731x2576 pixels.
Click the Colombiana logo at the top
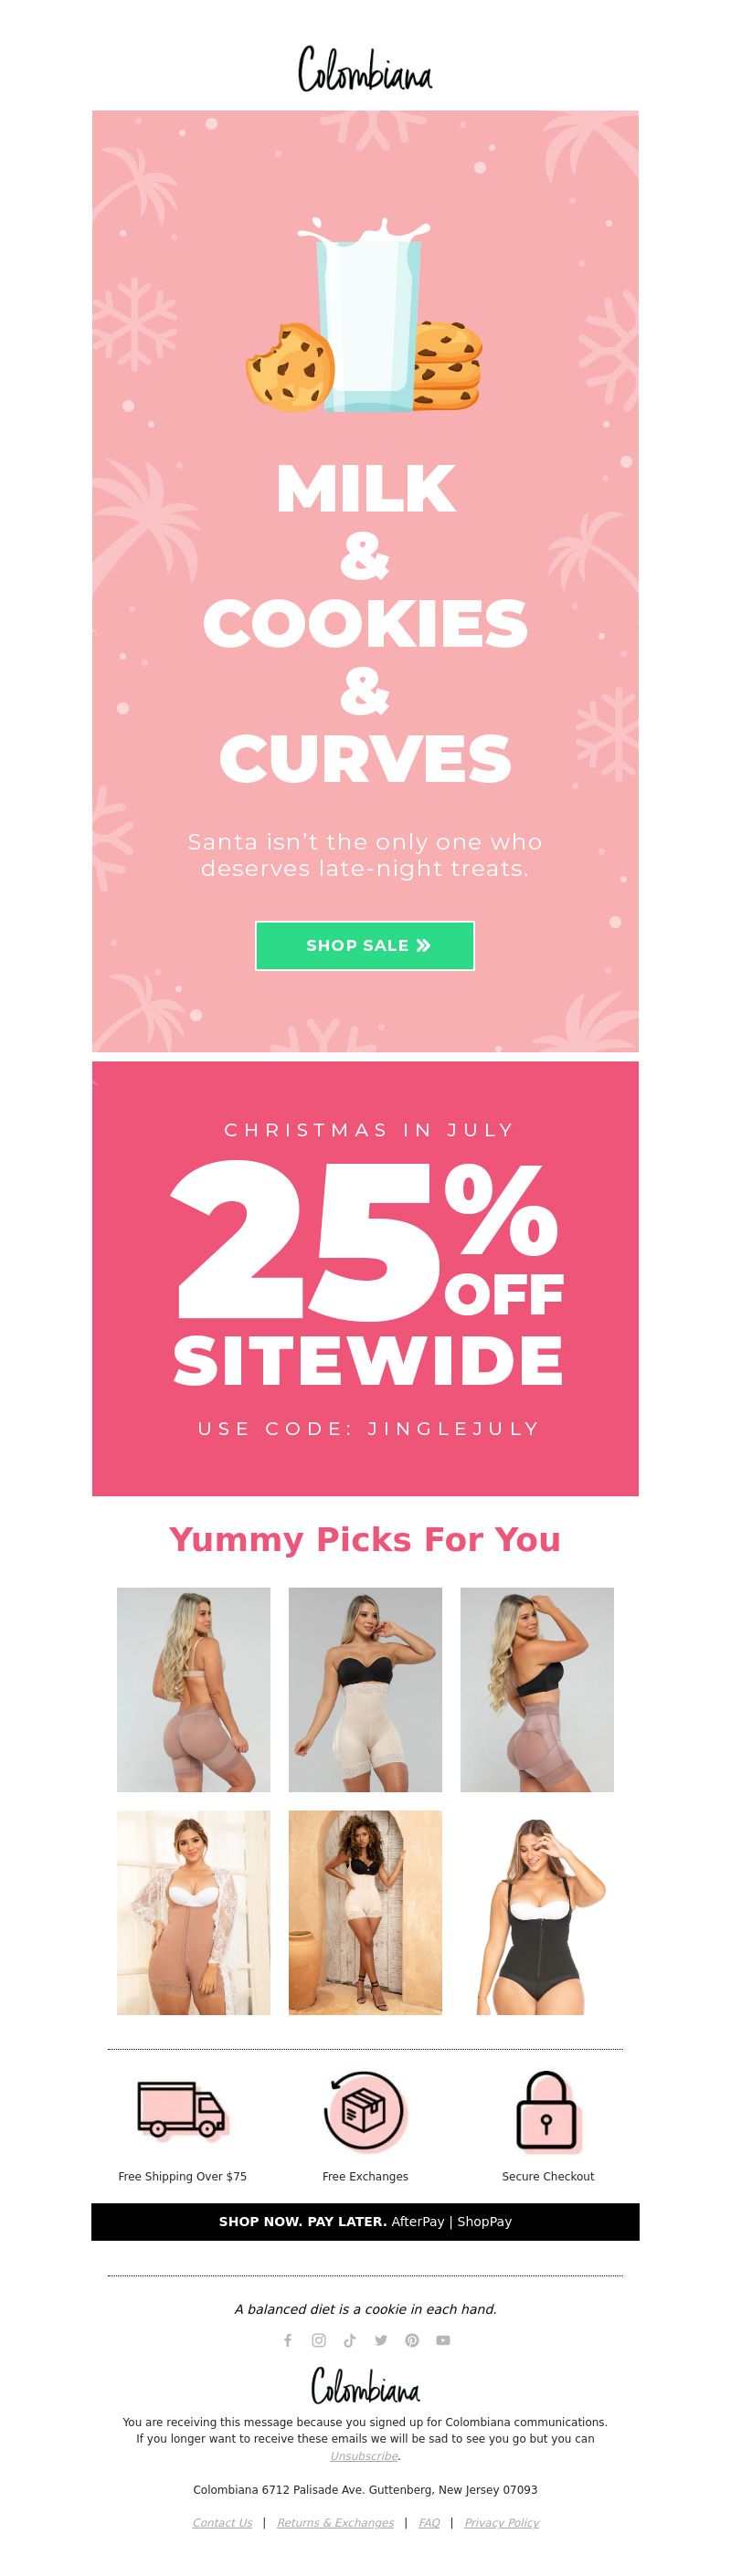click(x=365, y=70)
